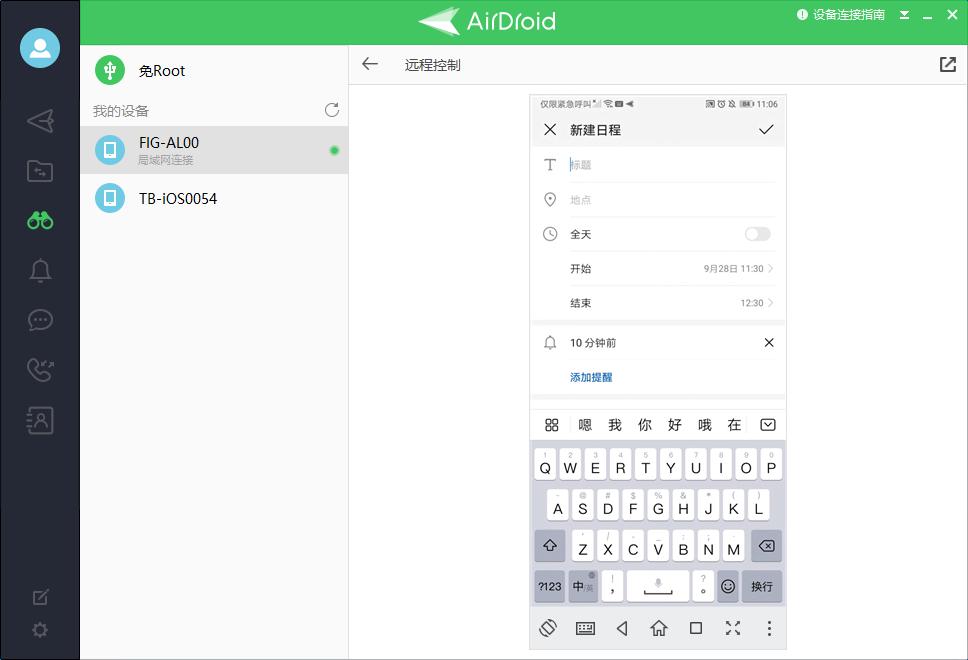This screenshot has width=968, height=660.
Task: Expand the 结束 end time row
Action: coord(672,303)
